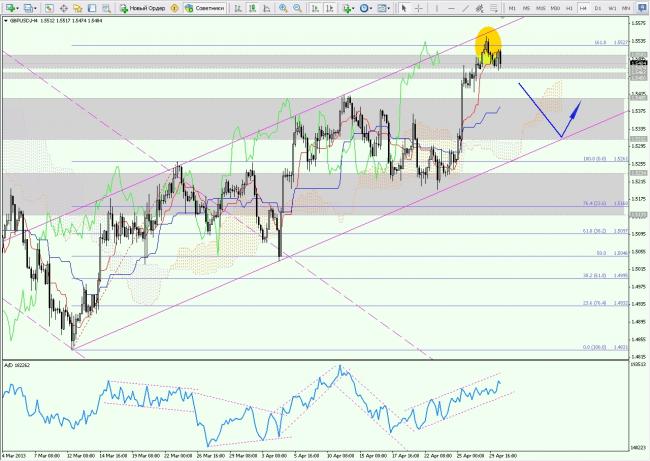Switch chart to Candlesticks type
The image size is (650, 461).
[252, 8]
